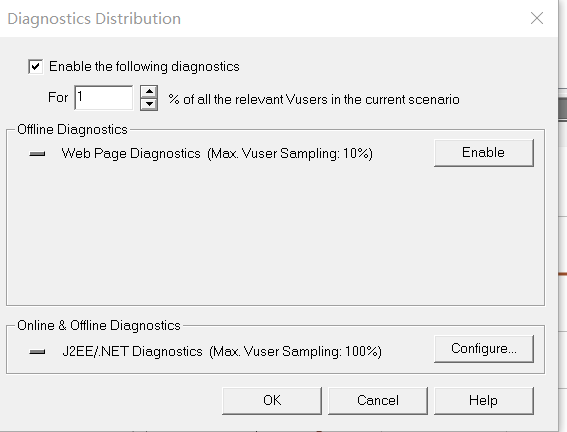This screenshot has height=432, width=567.
Task: Click the Online & Offline Diagnostics group heading
Action: point(99,325)
